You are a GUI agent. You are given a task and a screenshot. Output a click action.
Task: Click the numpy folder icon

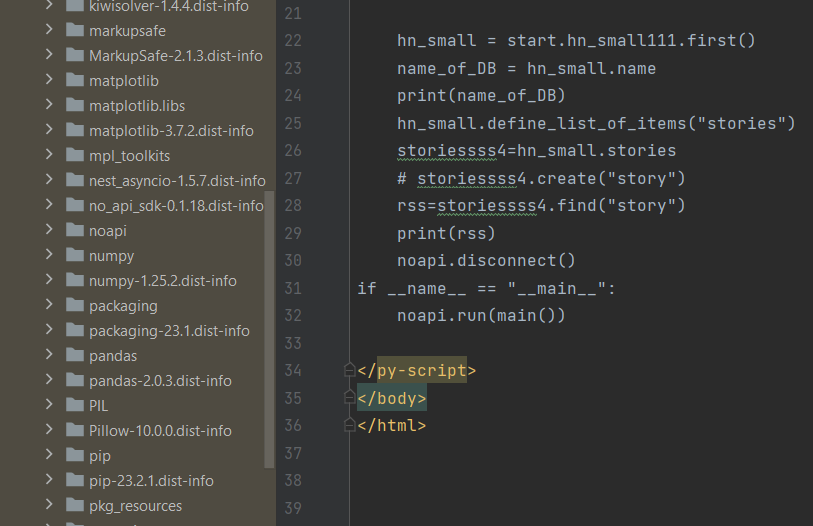74,256
